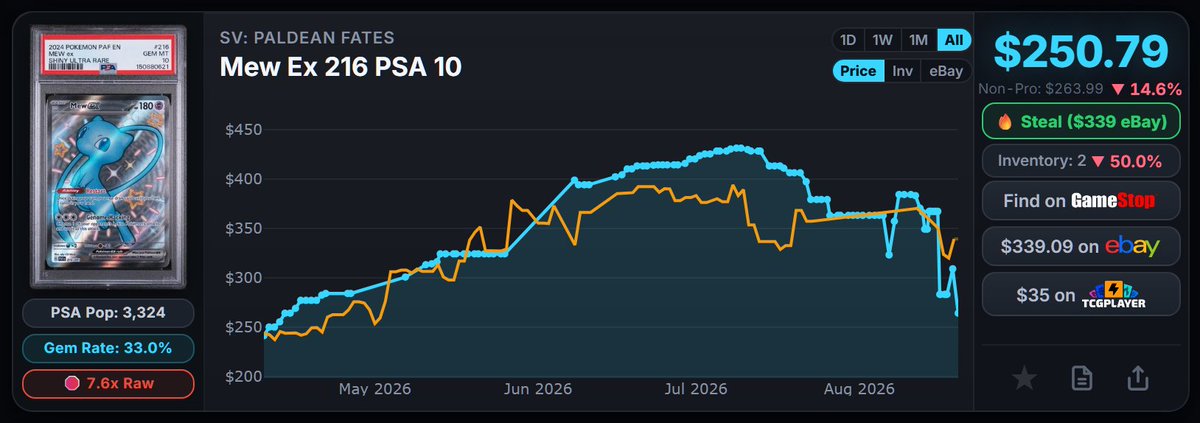Share this card using the upload icon

[x=1137, y=378]
